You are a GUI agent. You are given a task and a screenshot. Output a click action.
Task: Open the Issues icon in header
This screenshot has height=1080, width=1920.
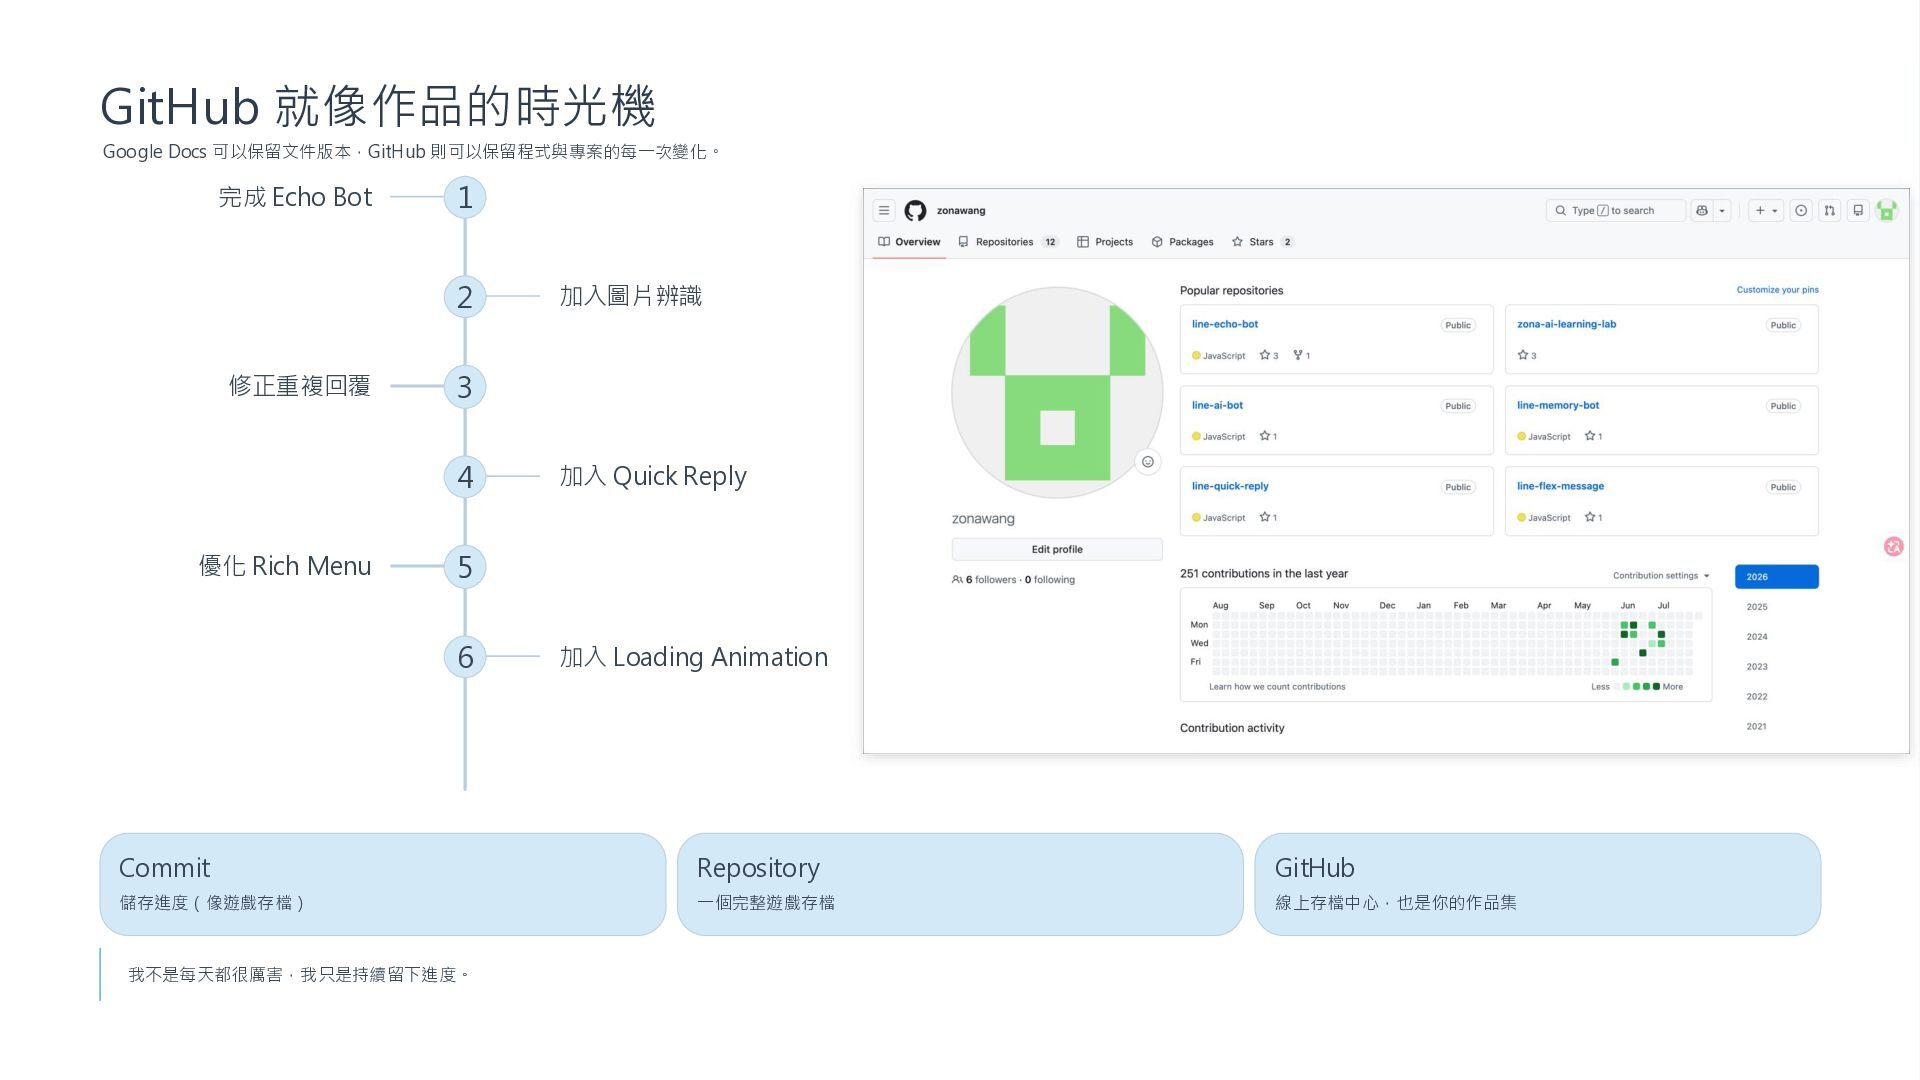click(1801, 211)
